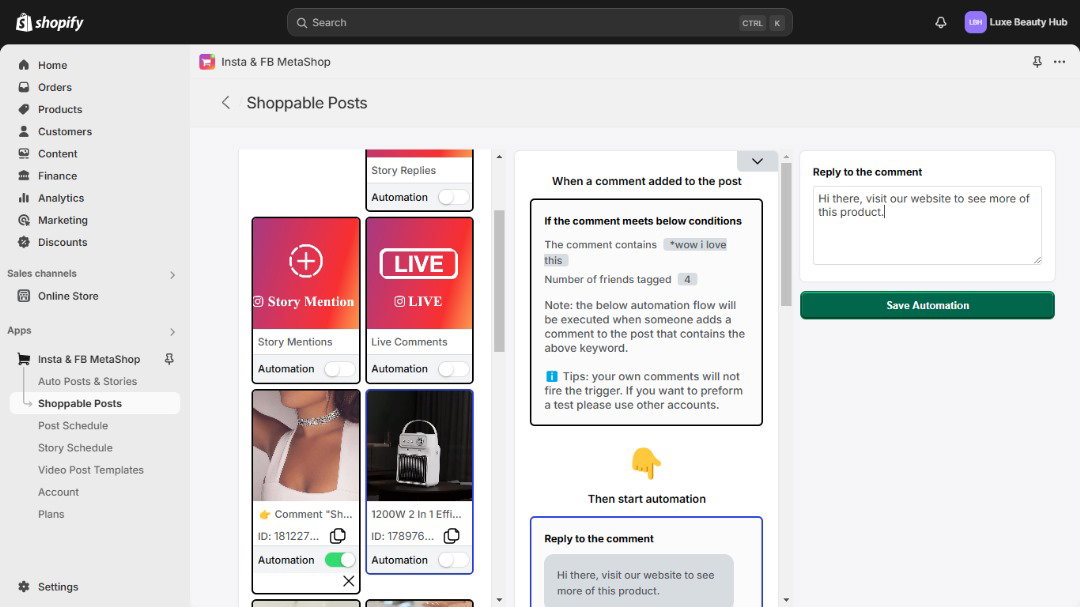Click the Marketing target icon
This screenshot has width=1080, height=607.
point(24,220)
